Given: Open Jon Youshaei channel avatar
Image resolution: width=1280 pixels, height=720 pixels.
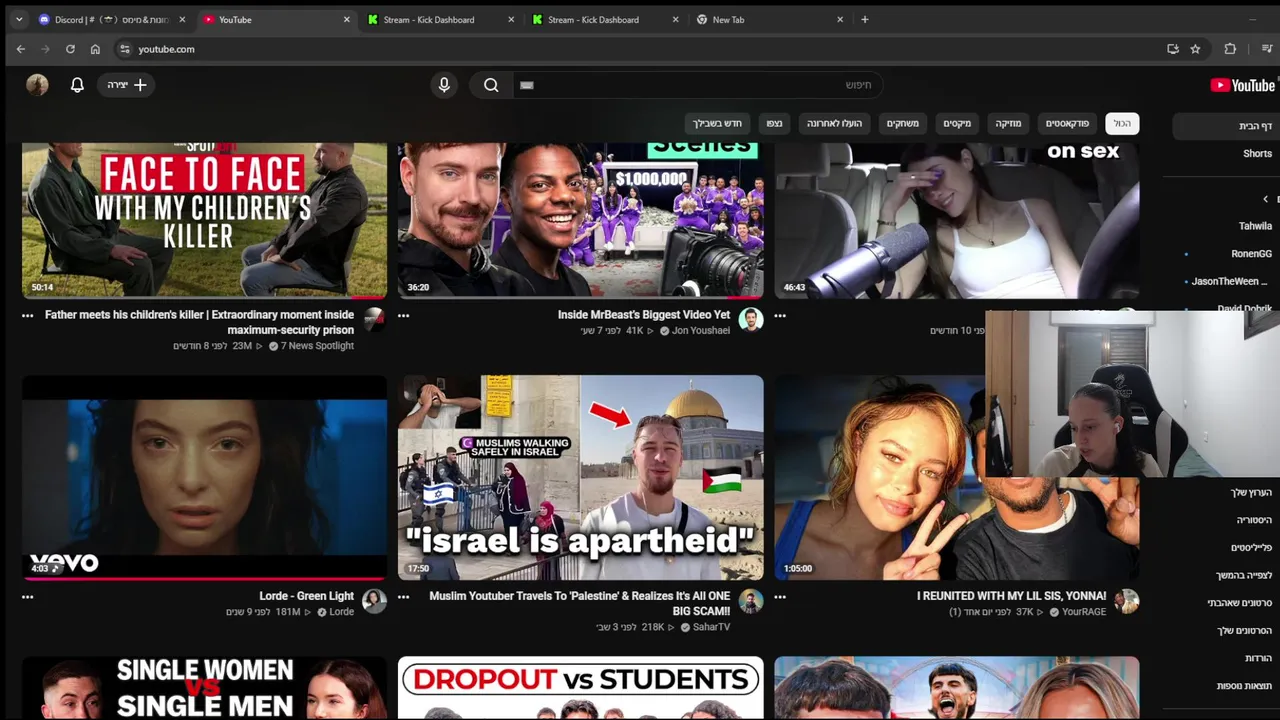Looking at the screenshot, I should [x=750, y=319].
